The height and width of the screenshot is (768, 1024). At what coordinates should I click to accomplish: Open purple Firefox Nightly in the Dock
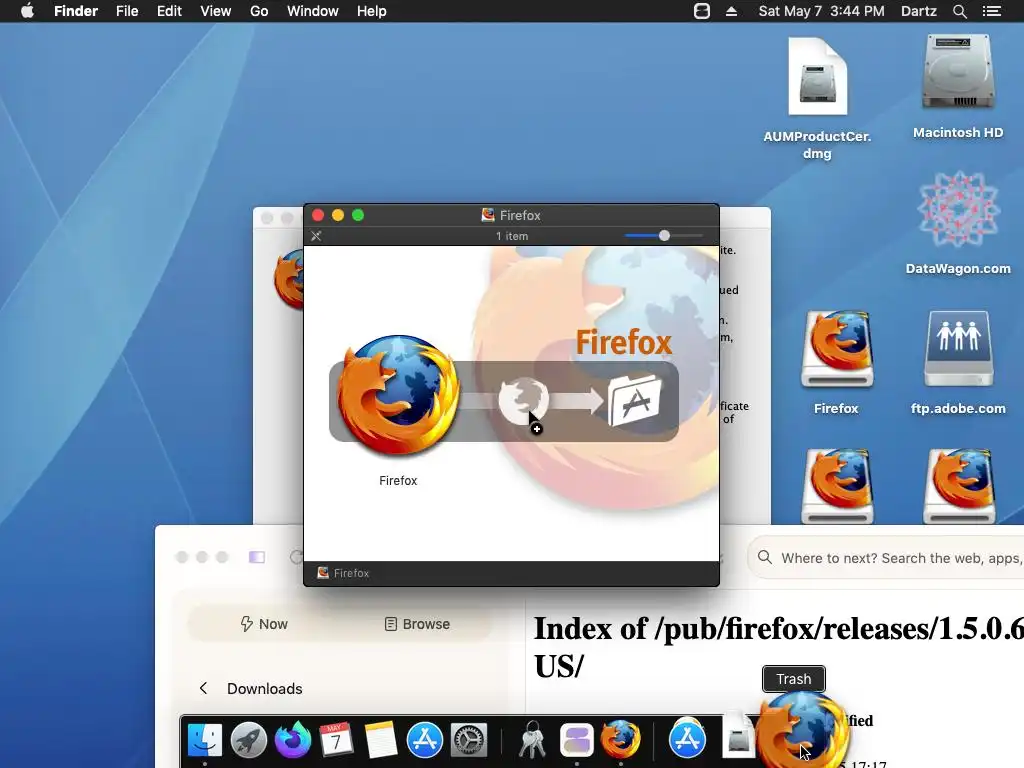(293, 740)
